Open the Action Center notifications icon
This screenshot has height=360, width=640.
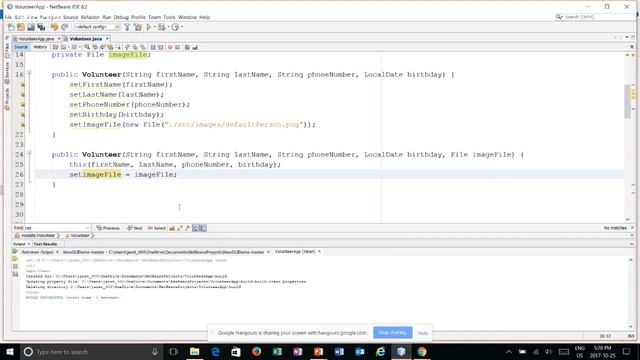click(x=627, y=351)
